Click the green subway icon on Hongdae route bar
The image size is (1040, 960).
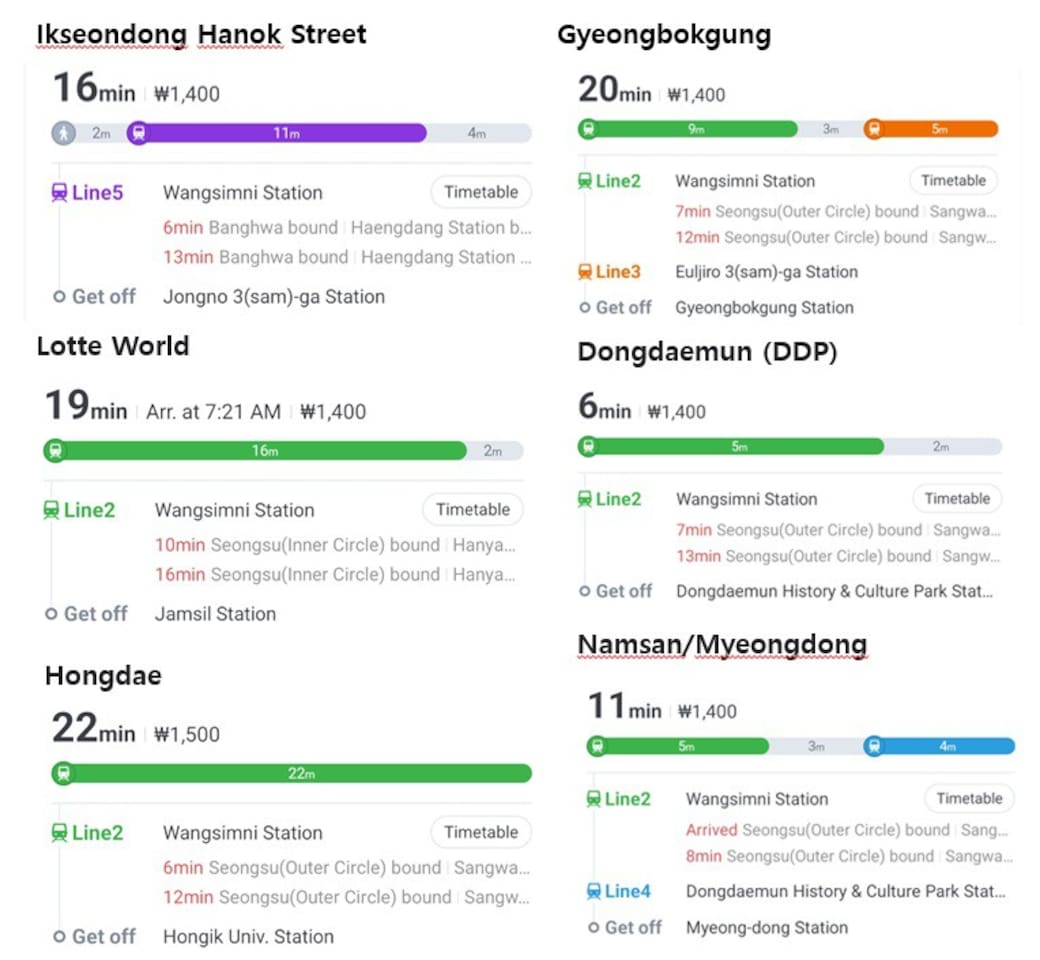click(63, 773)
